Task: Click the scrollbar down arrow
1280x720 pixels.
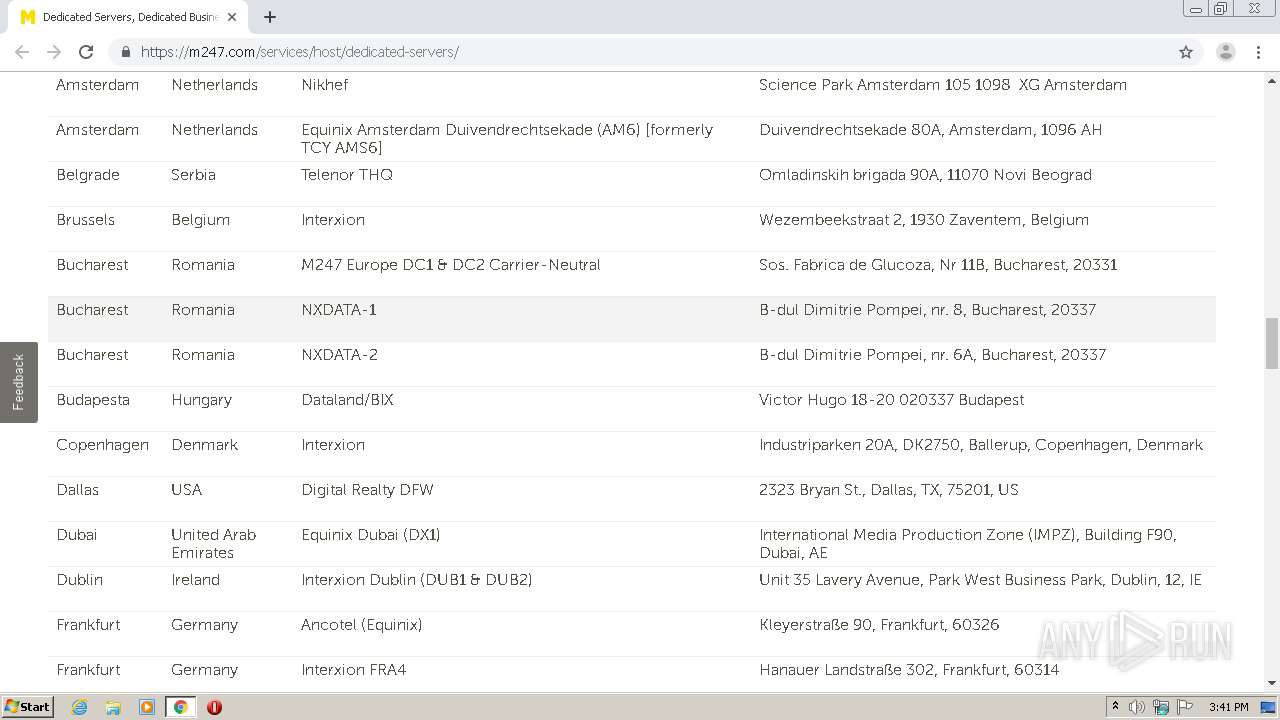Action: click(x=1272, y=683)
